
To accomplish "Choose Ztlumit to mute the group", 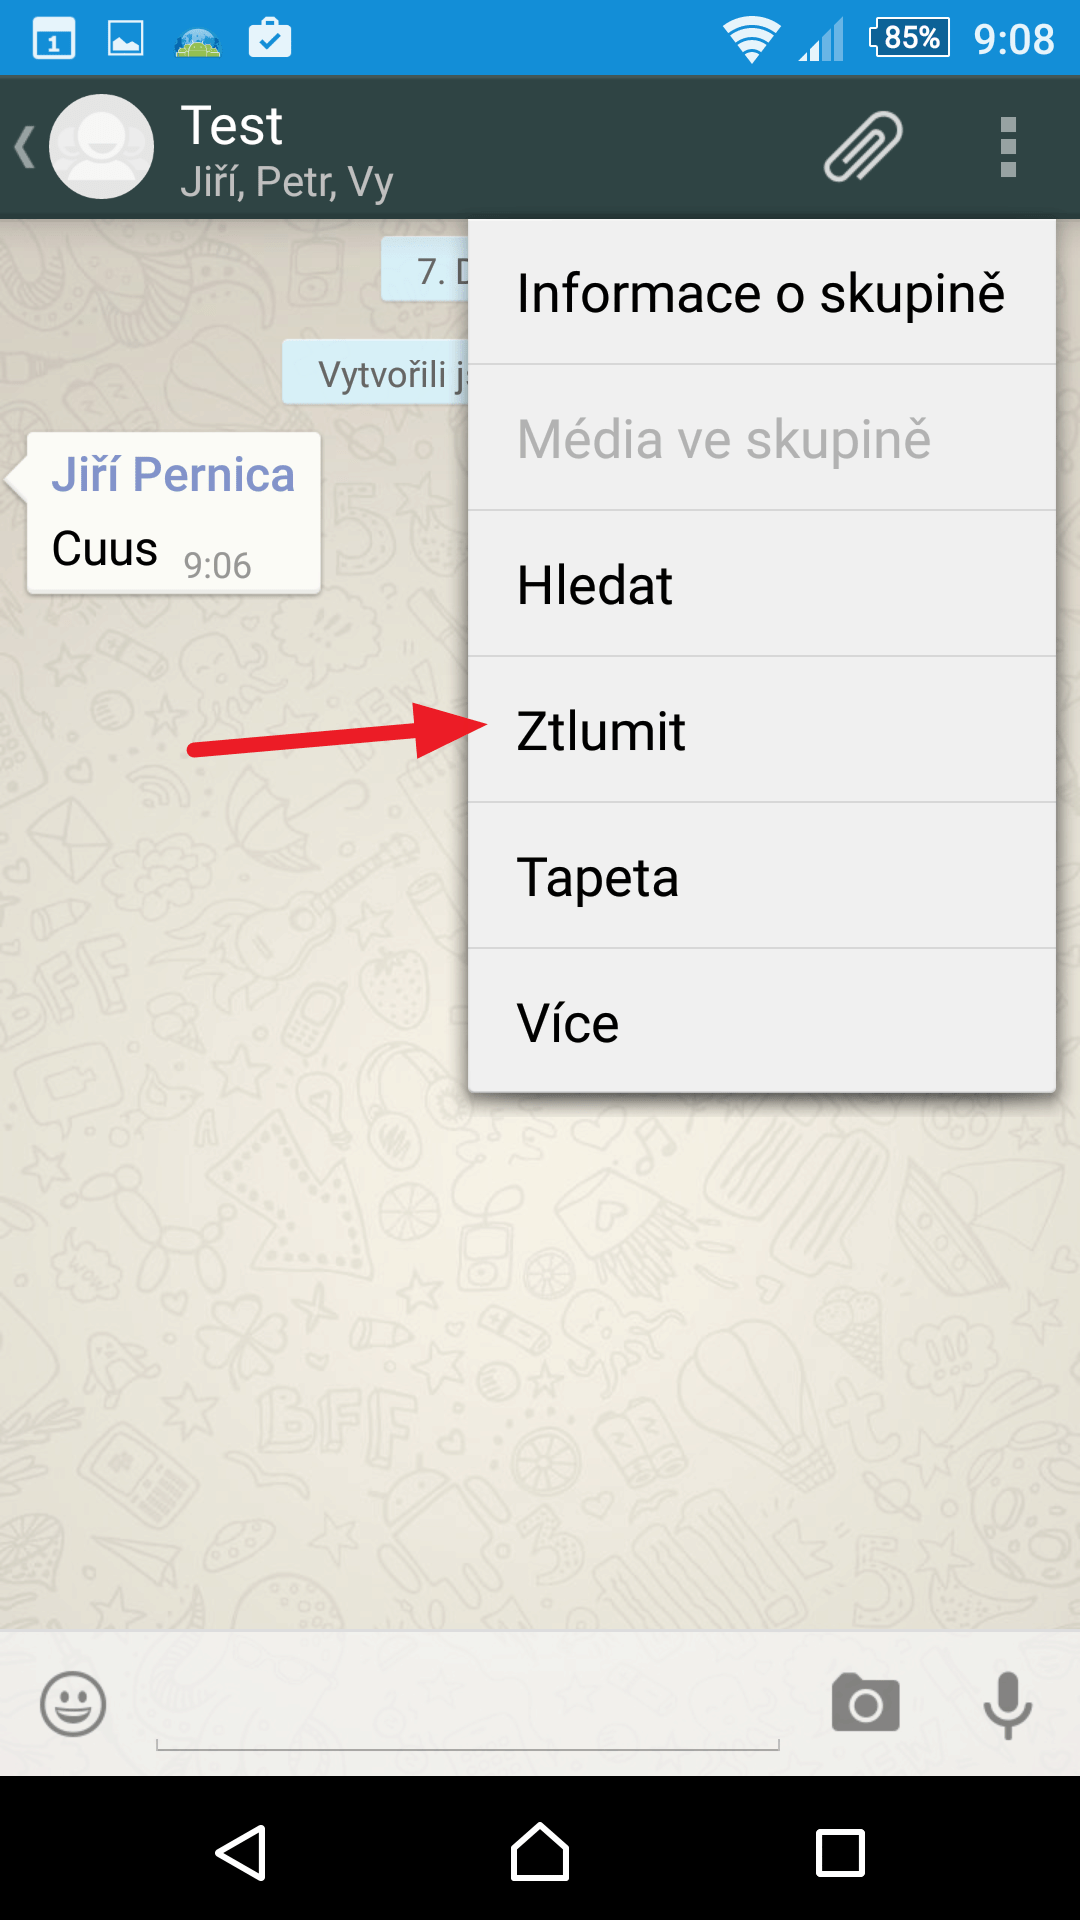I will 762,730.
